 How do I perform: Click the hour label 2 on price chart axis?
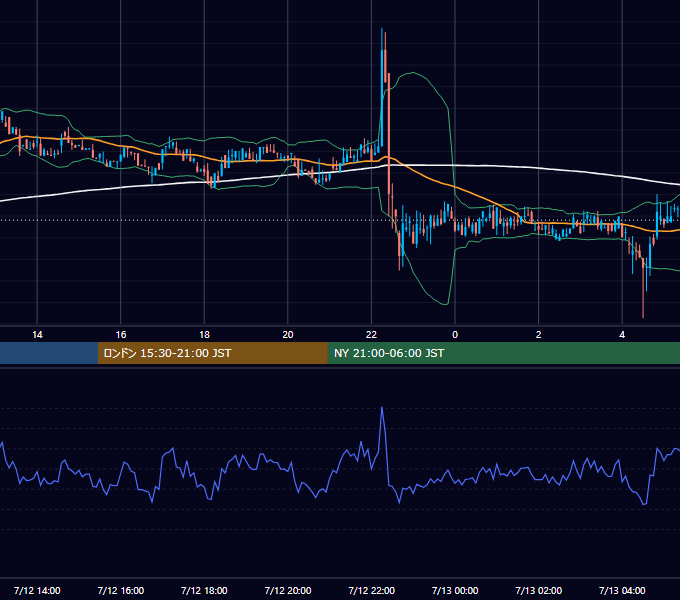pyautogui.click(x=539, y=335)
